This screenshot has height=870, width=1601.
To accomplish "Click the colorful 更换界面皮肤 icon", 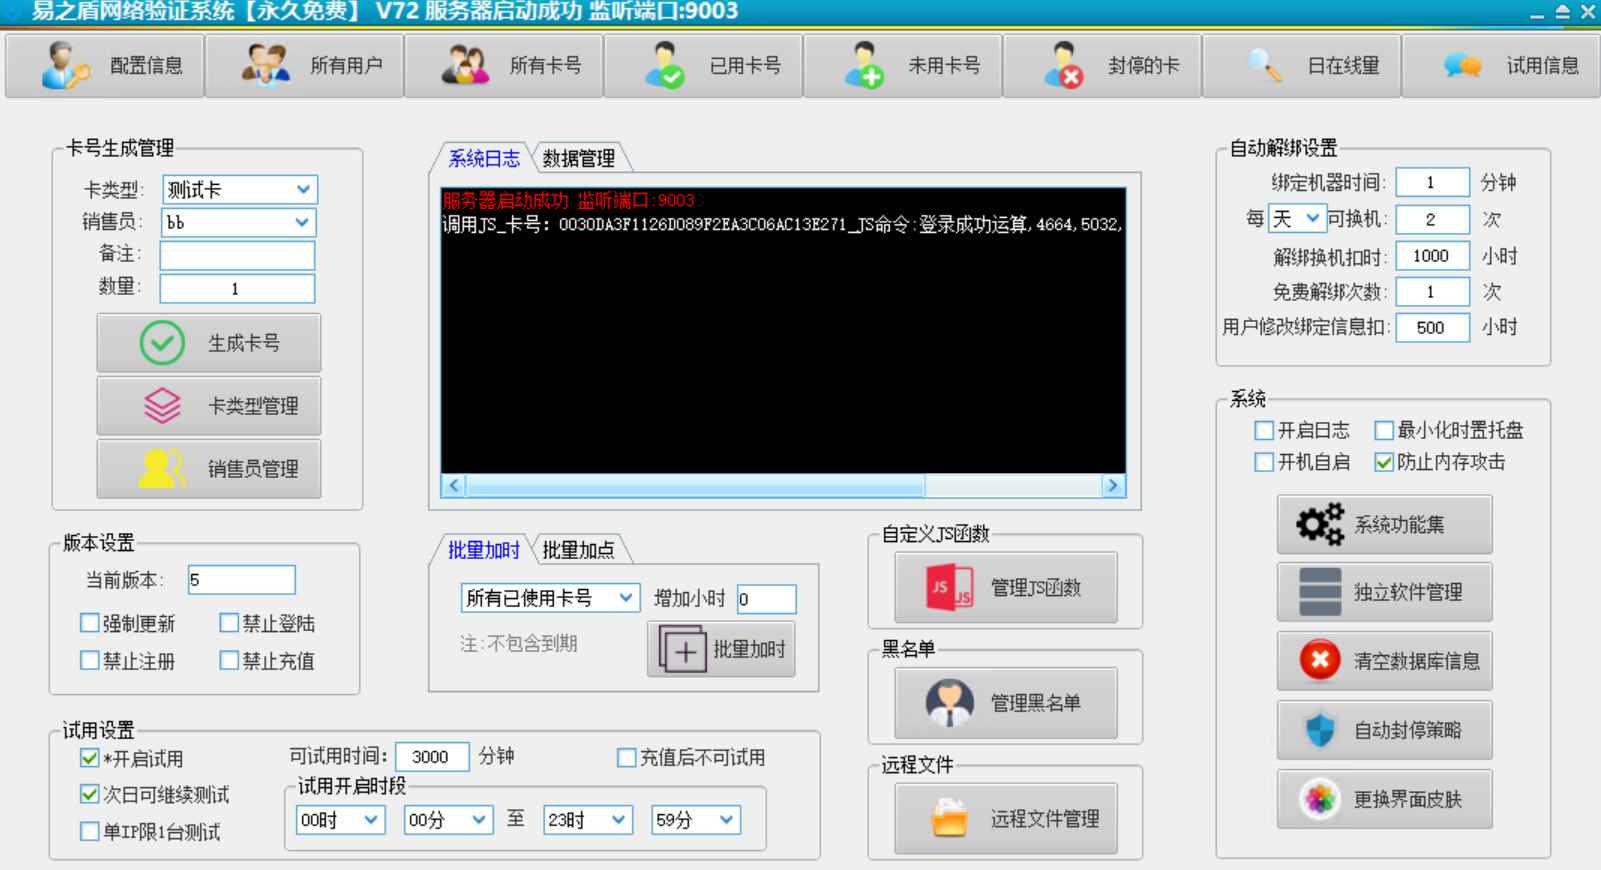I will 1319,799.
